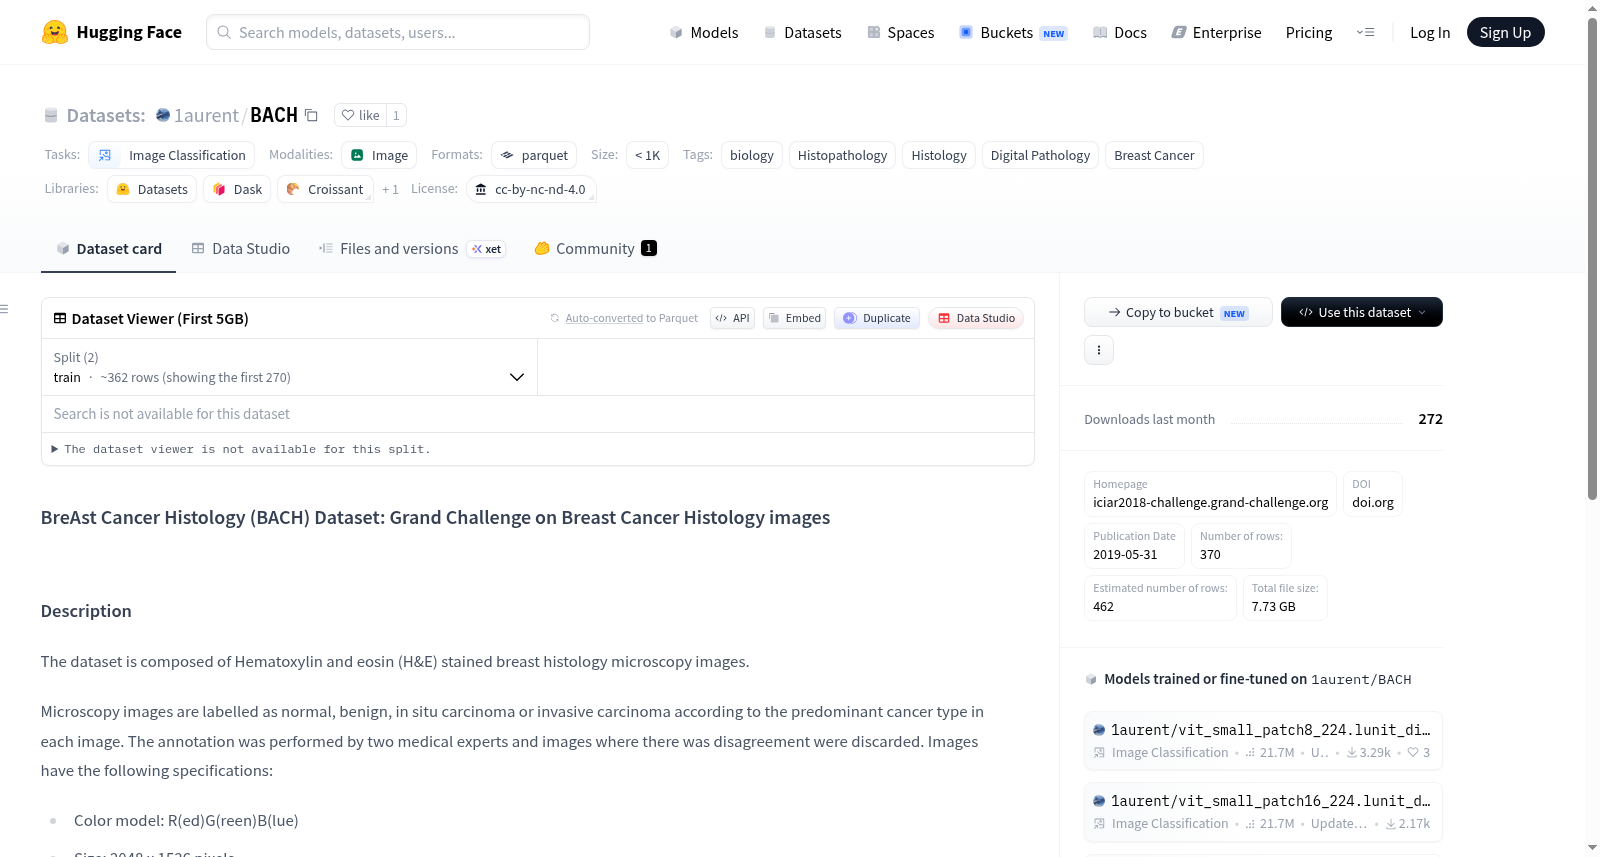Open the Community tab
This screenshot has height=857, width=1600.
(x=595, y=249)
